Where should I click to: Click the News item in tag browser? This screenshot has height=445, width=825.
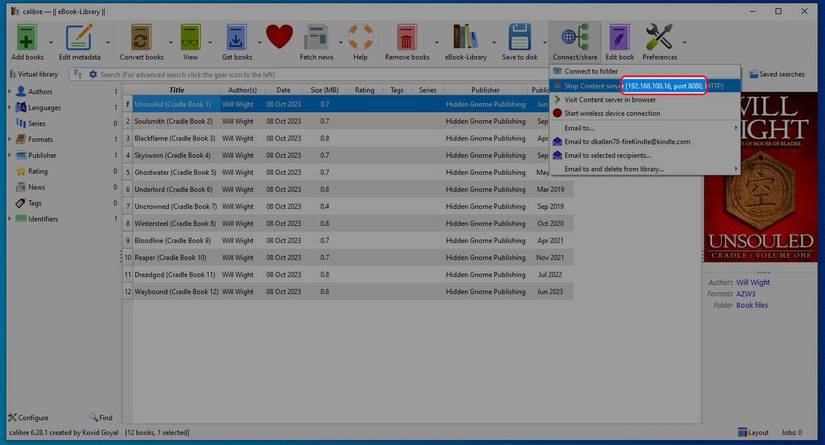pyautogui.click(x=36, y=187)
